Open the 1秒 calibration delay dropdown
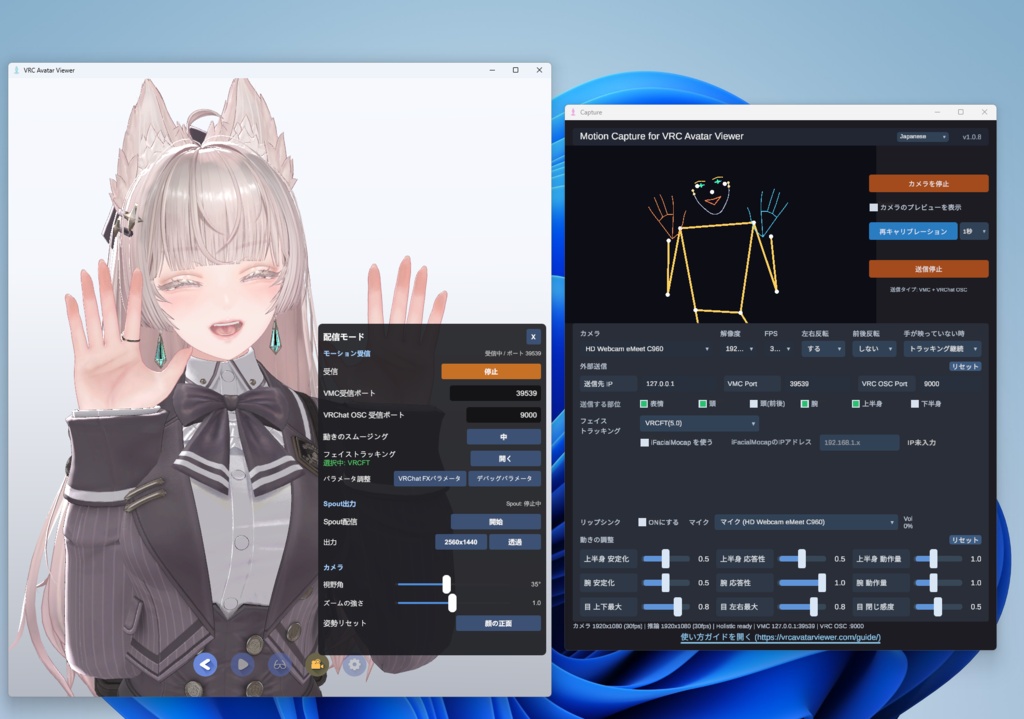This screenshot has height=719, width=1024. [974, 231]
